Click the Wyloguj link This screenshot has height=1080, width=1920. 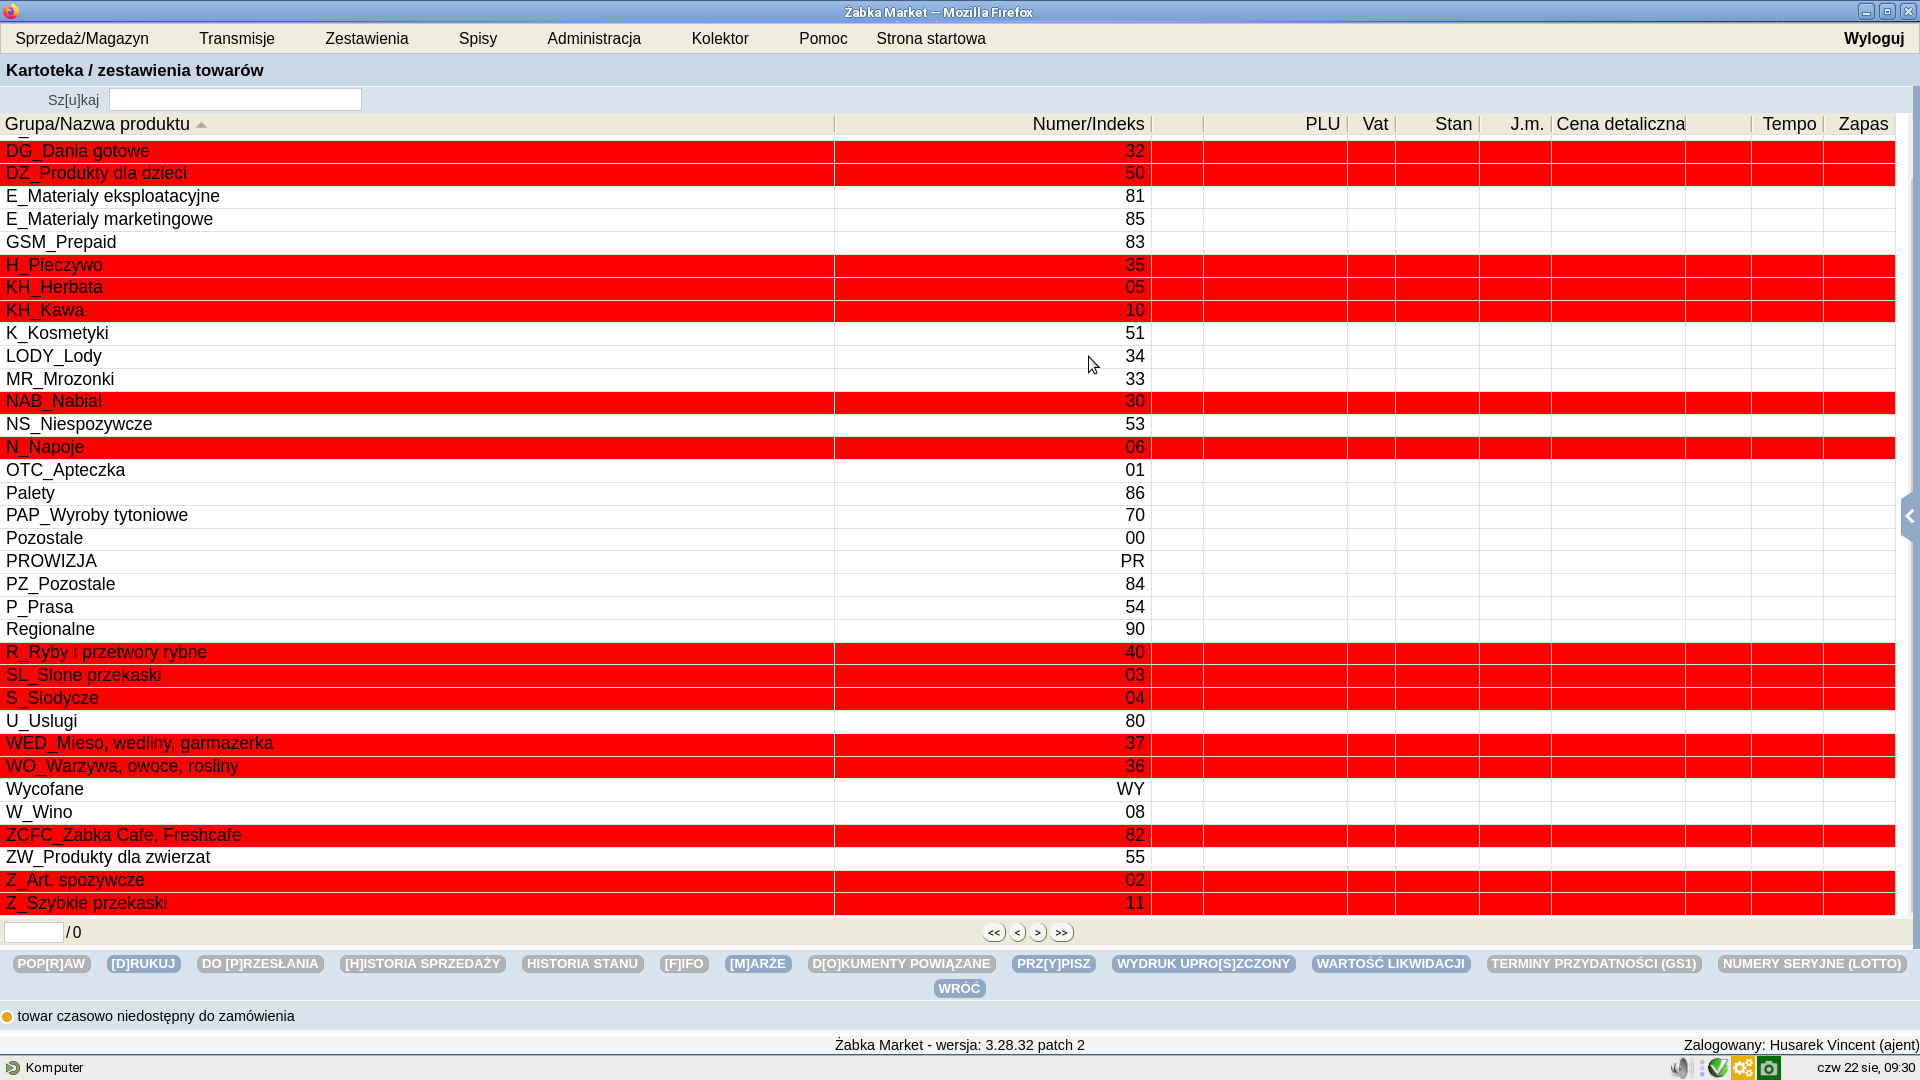[1873, 39]
